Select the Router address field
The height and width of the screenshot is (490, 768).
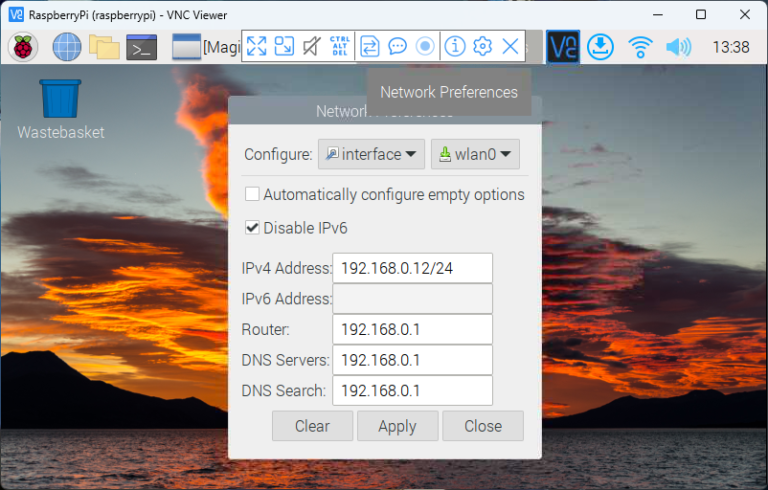[x=412, y=329]
